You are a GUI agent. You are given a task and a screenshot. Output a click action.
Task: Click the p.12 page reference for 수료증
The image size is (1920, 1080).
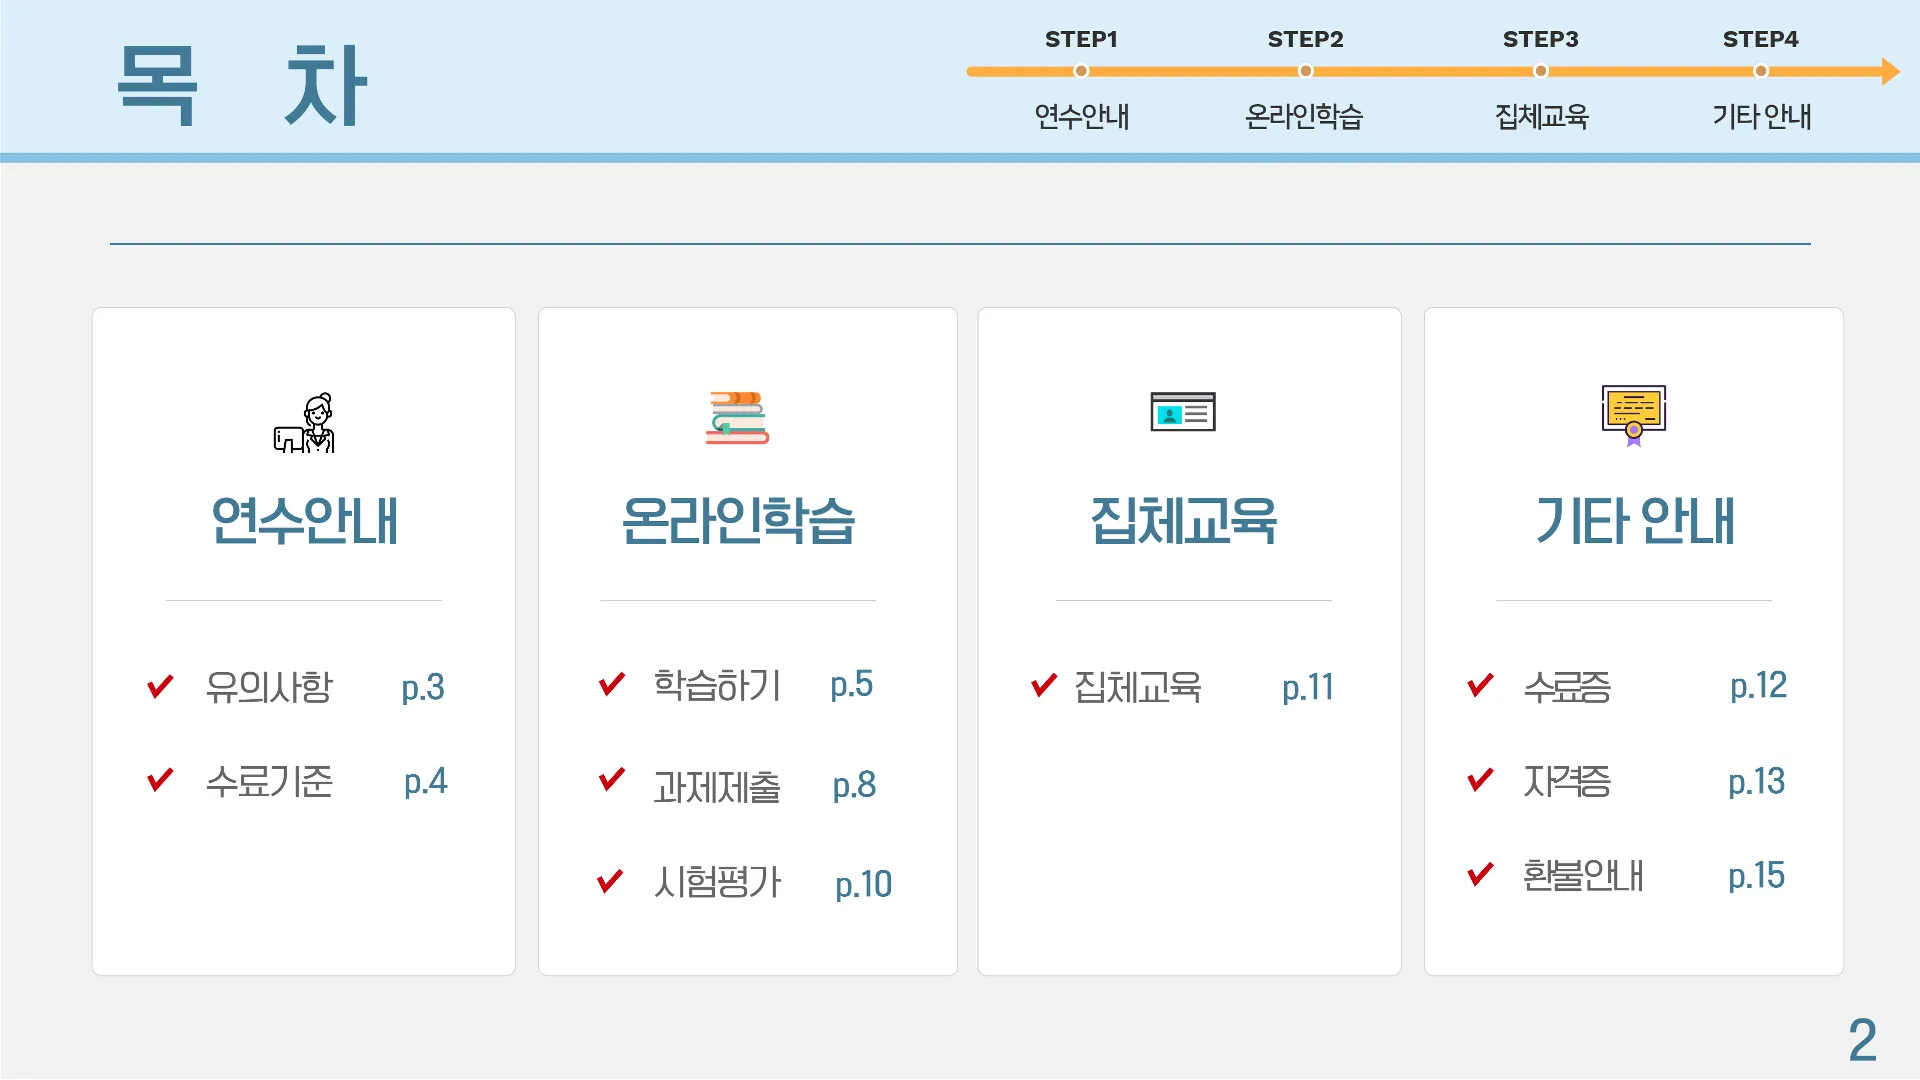[x=1758, y=686]
